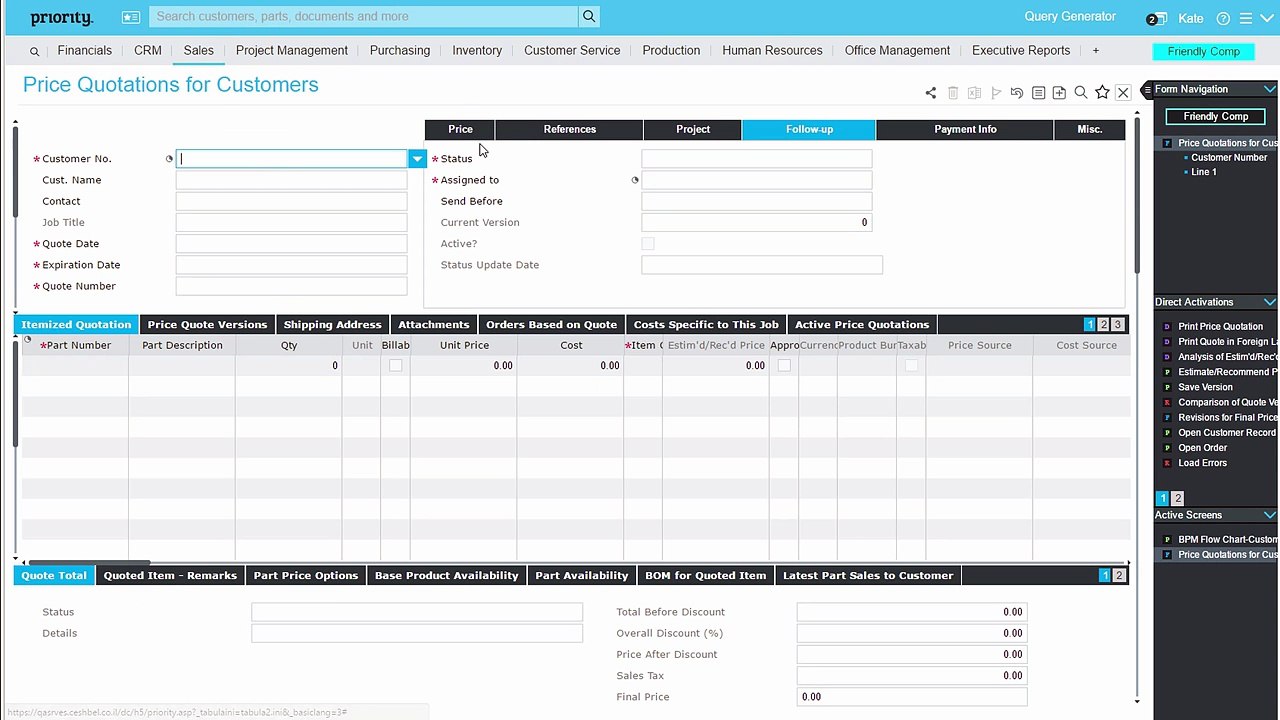The image size is (1280, 720).
Task: Click the Kate user name
Action: [1190, 18]
